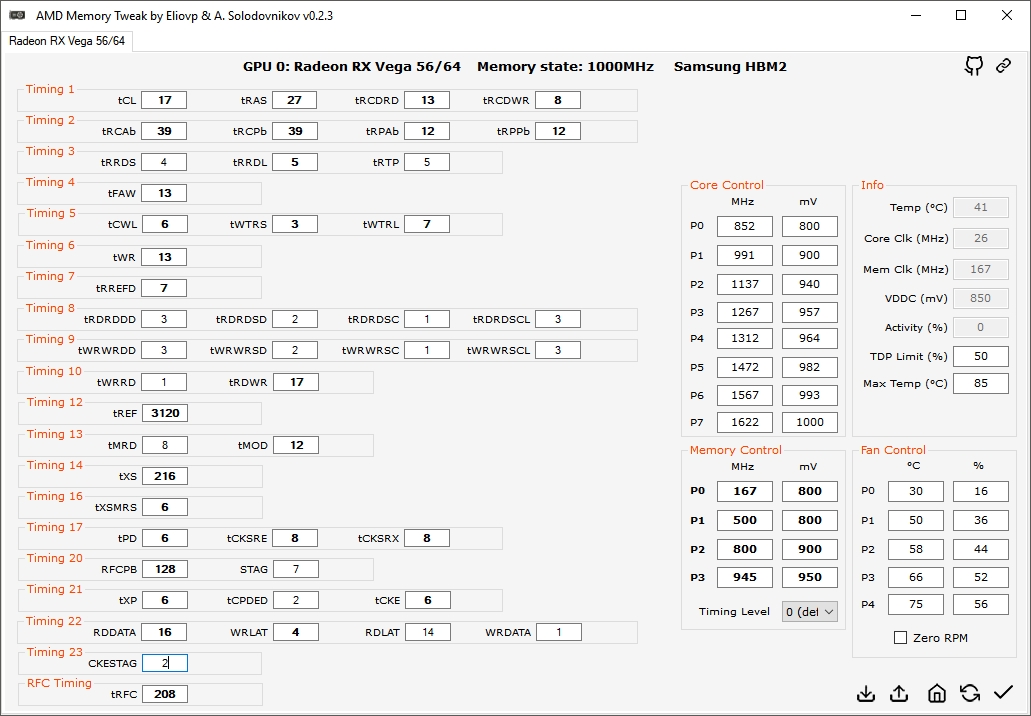Click the tRDRDDD input
The image size is (1031, 716).
[164, 319]
